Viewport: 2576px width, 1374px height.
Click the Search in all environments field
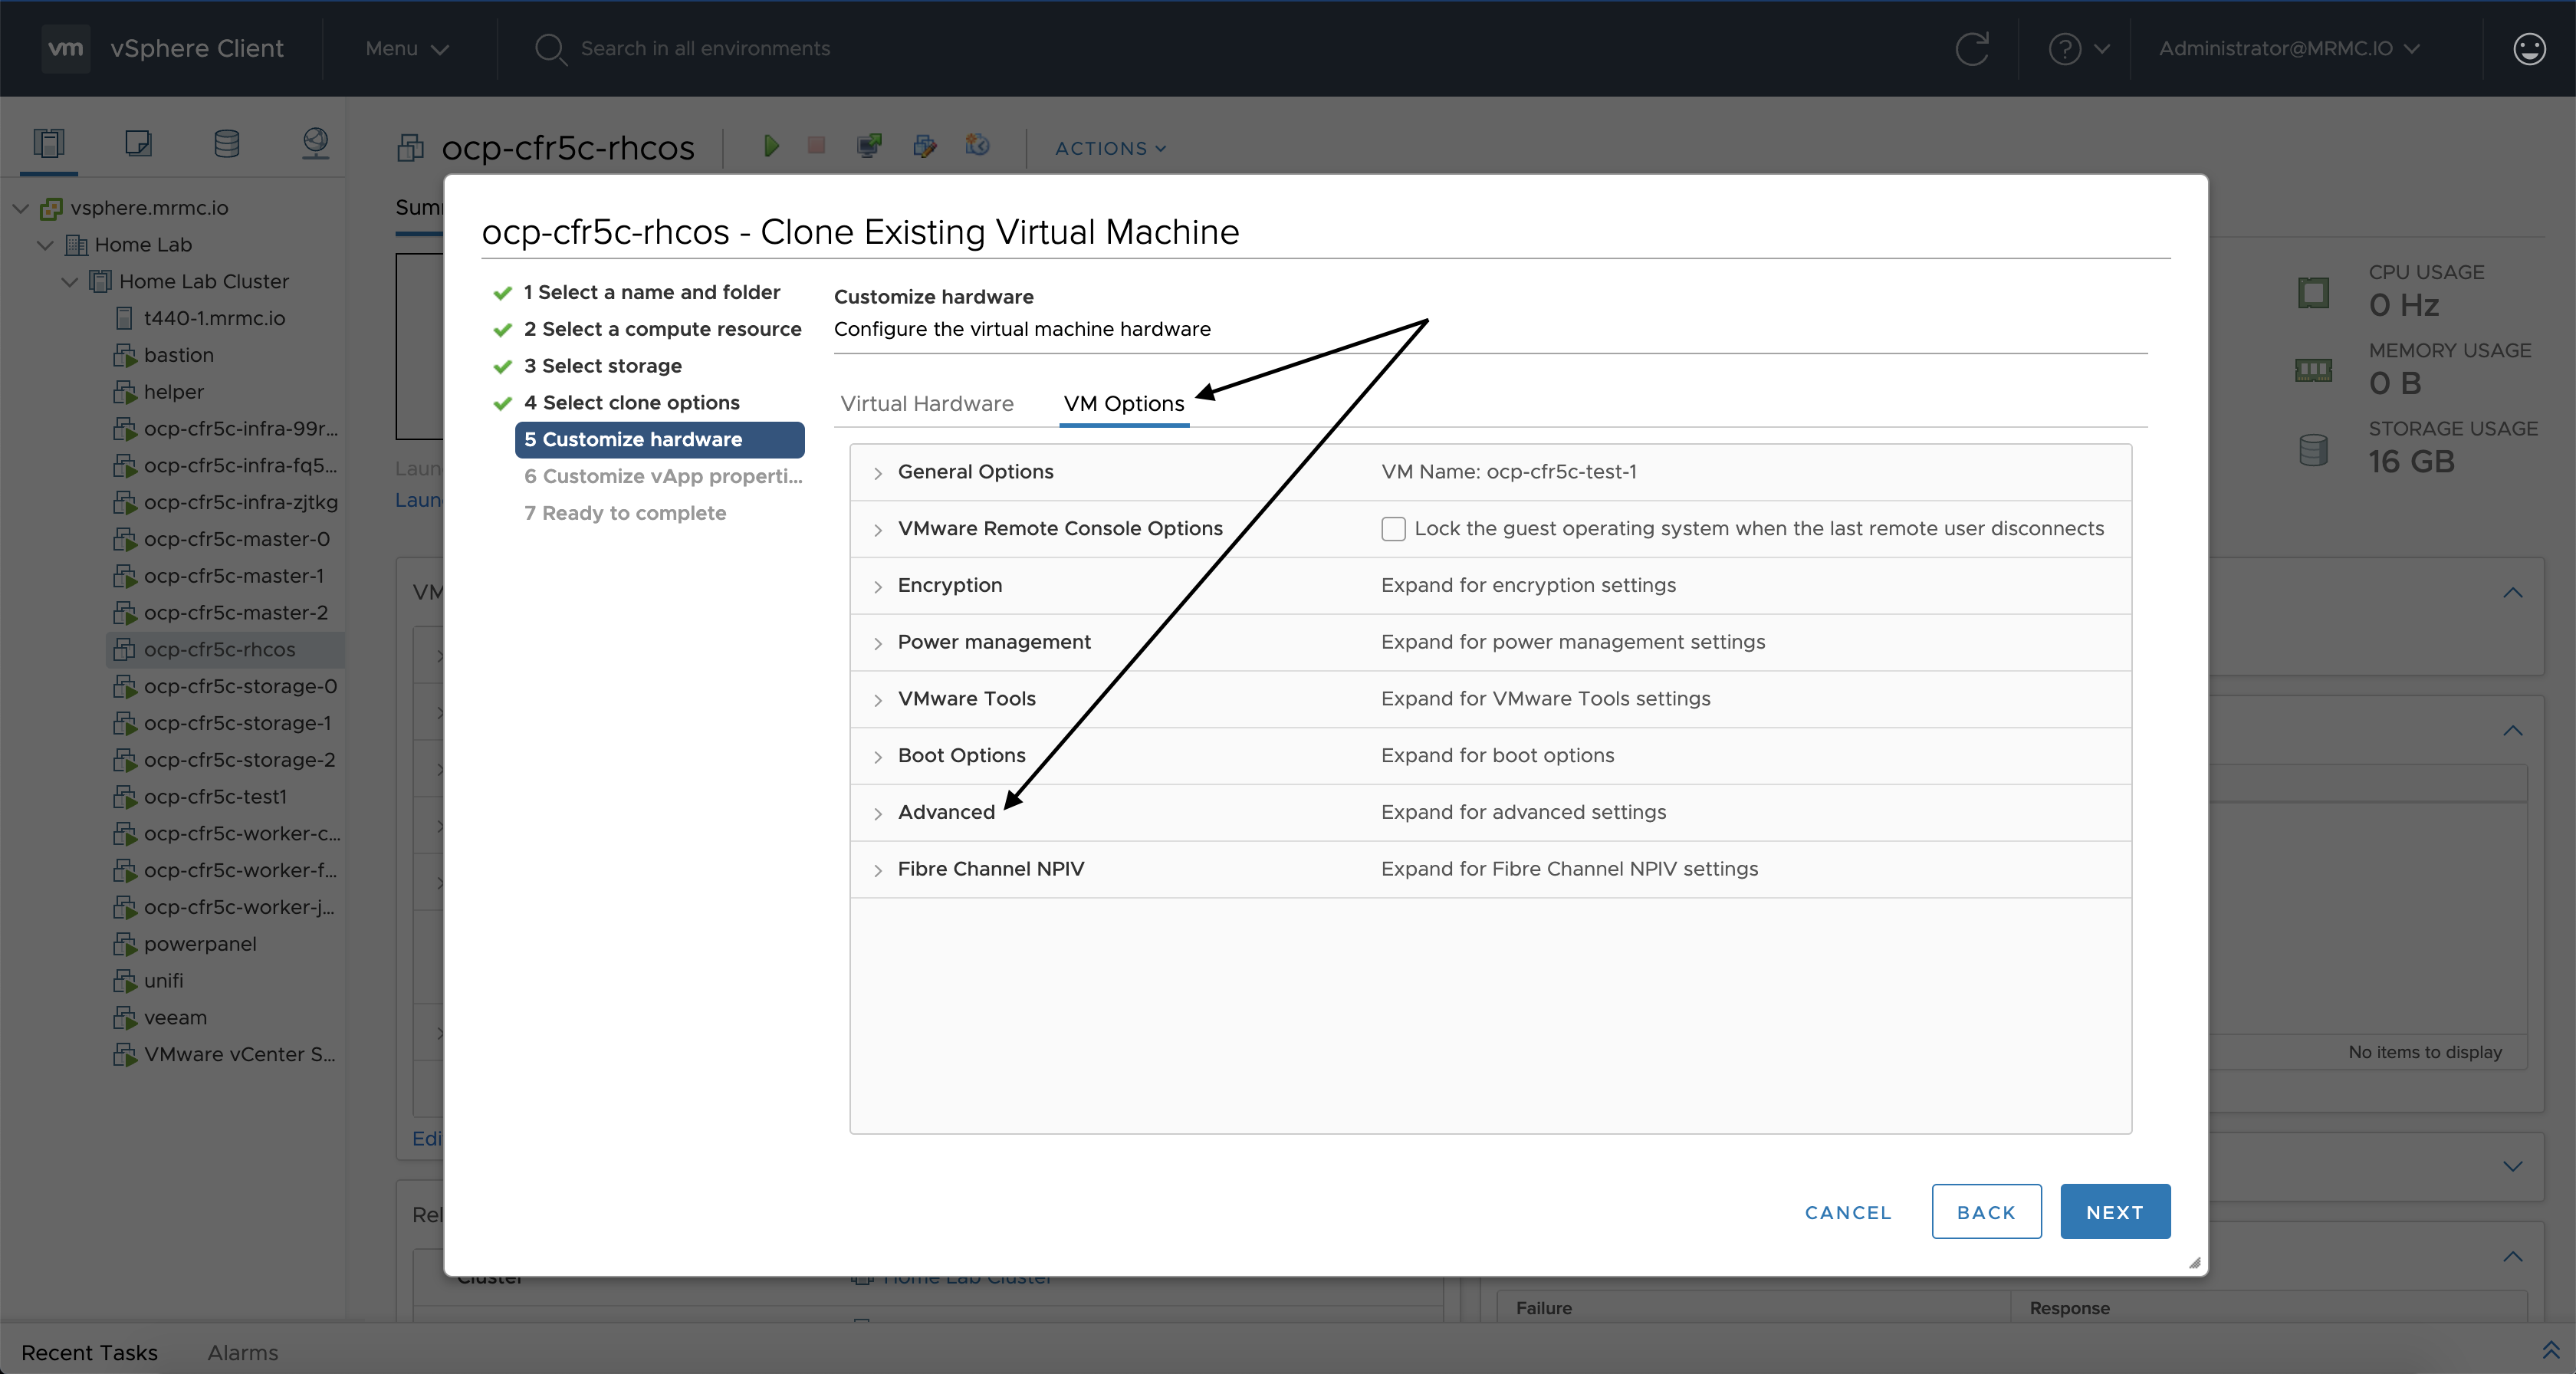tap(705, 48)
